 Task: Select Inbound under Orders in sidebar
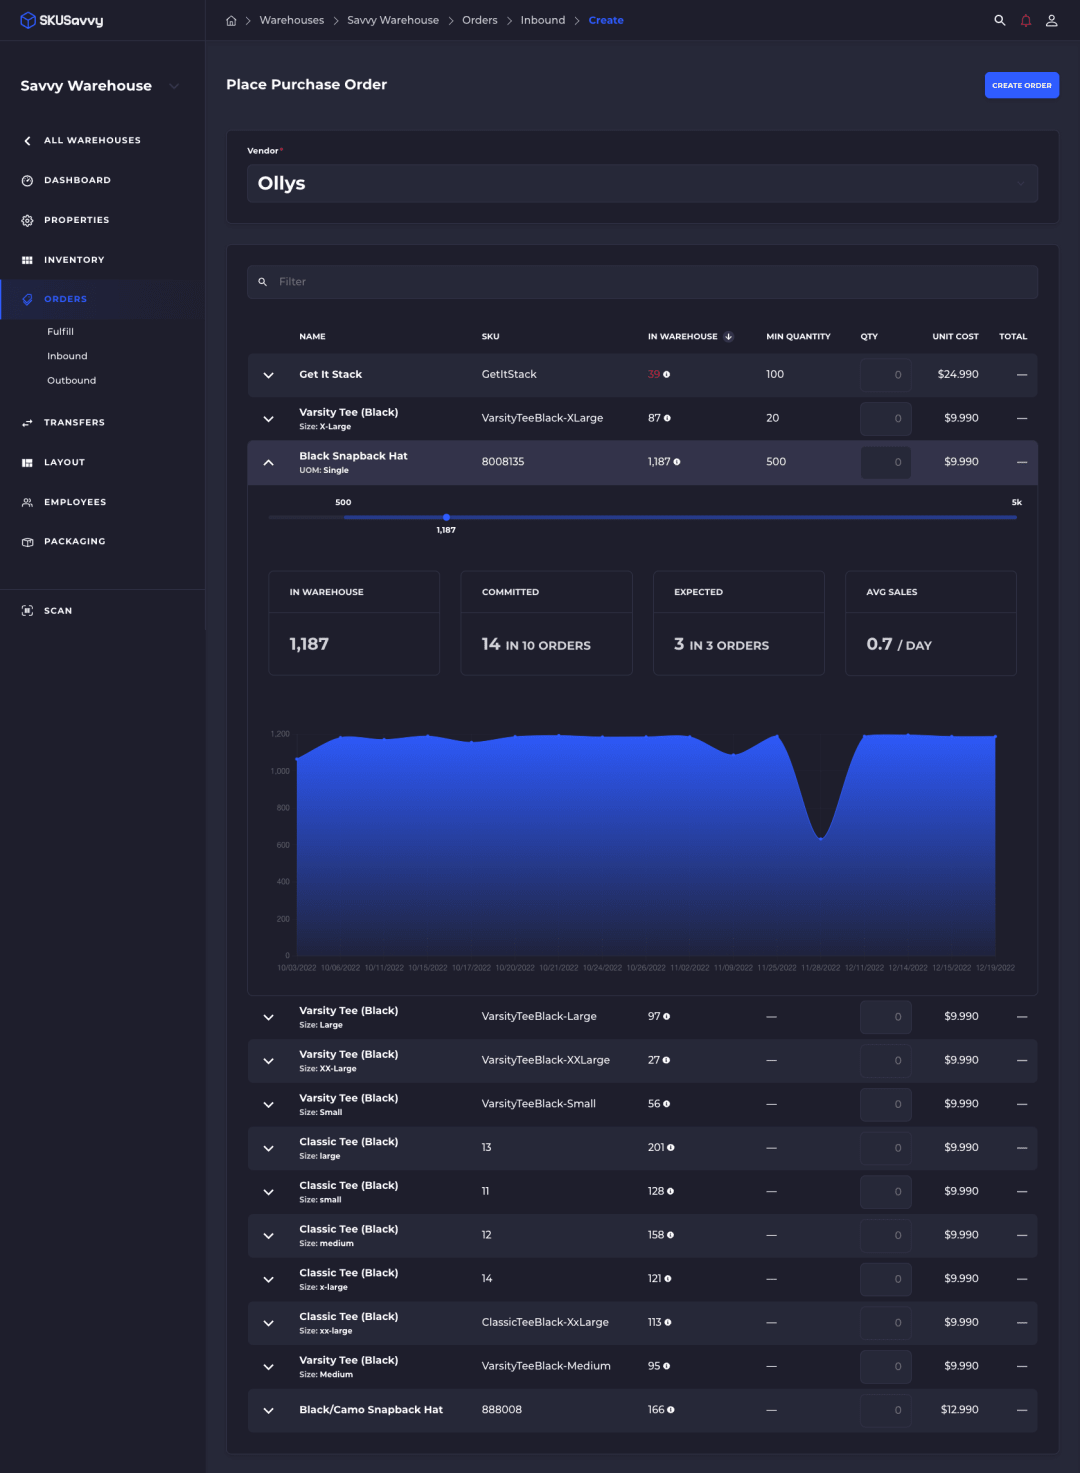[x=67, y=356]
